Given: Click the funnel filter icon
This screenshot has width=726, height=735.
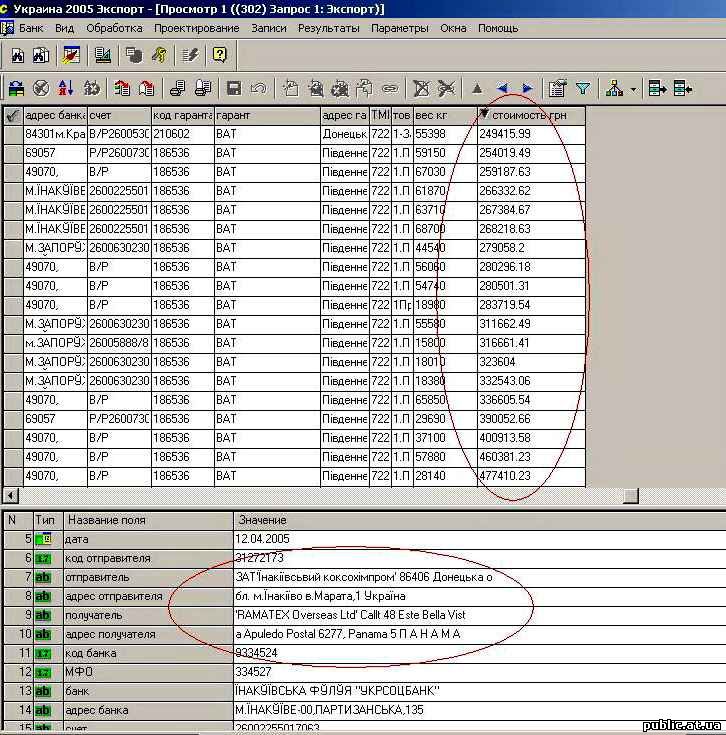Looking at the screenshot, I should point(583,88).
